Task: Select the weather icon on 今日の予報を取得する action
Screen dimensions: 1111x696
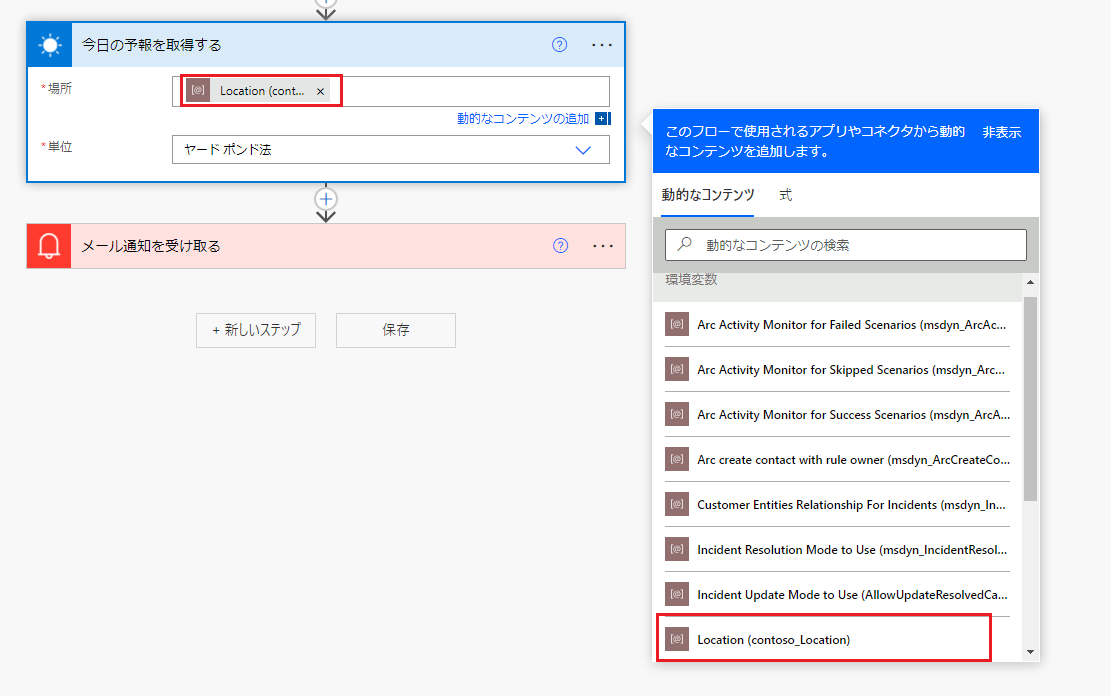Action: pos(49,44)
